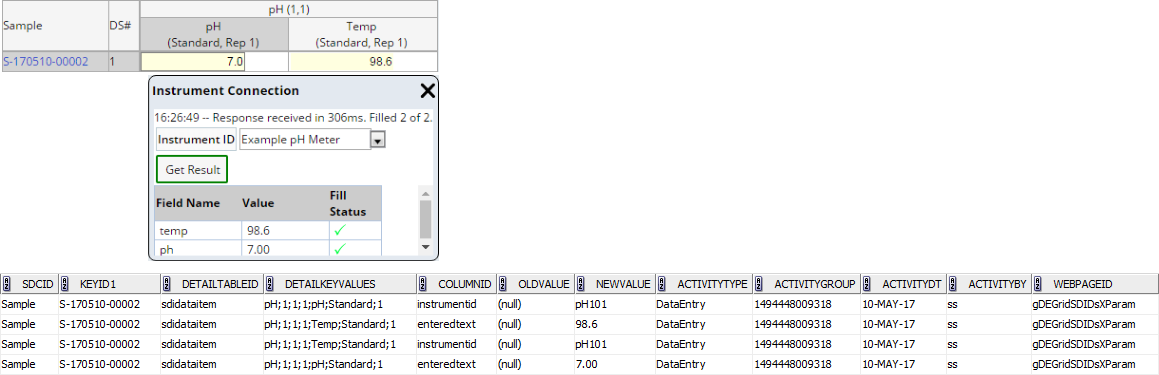The height and width of the screenshot is (375, 1159).
Task: Click the DS# column header
Action: click(x=123, y=25)
